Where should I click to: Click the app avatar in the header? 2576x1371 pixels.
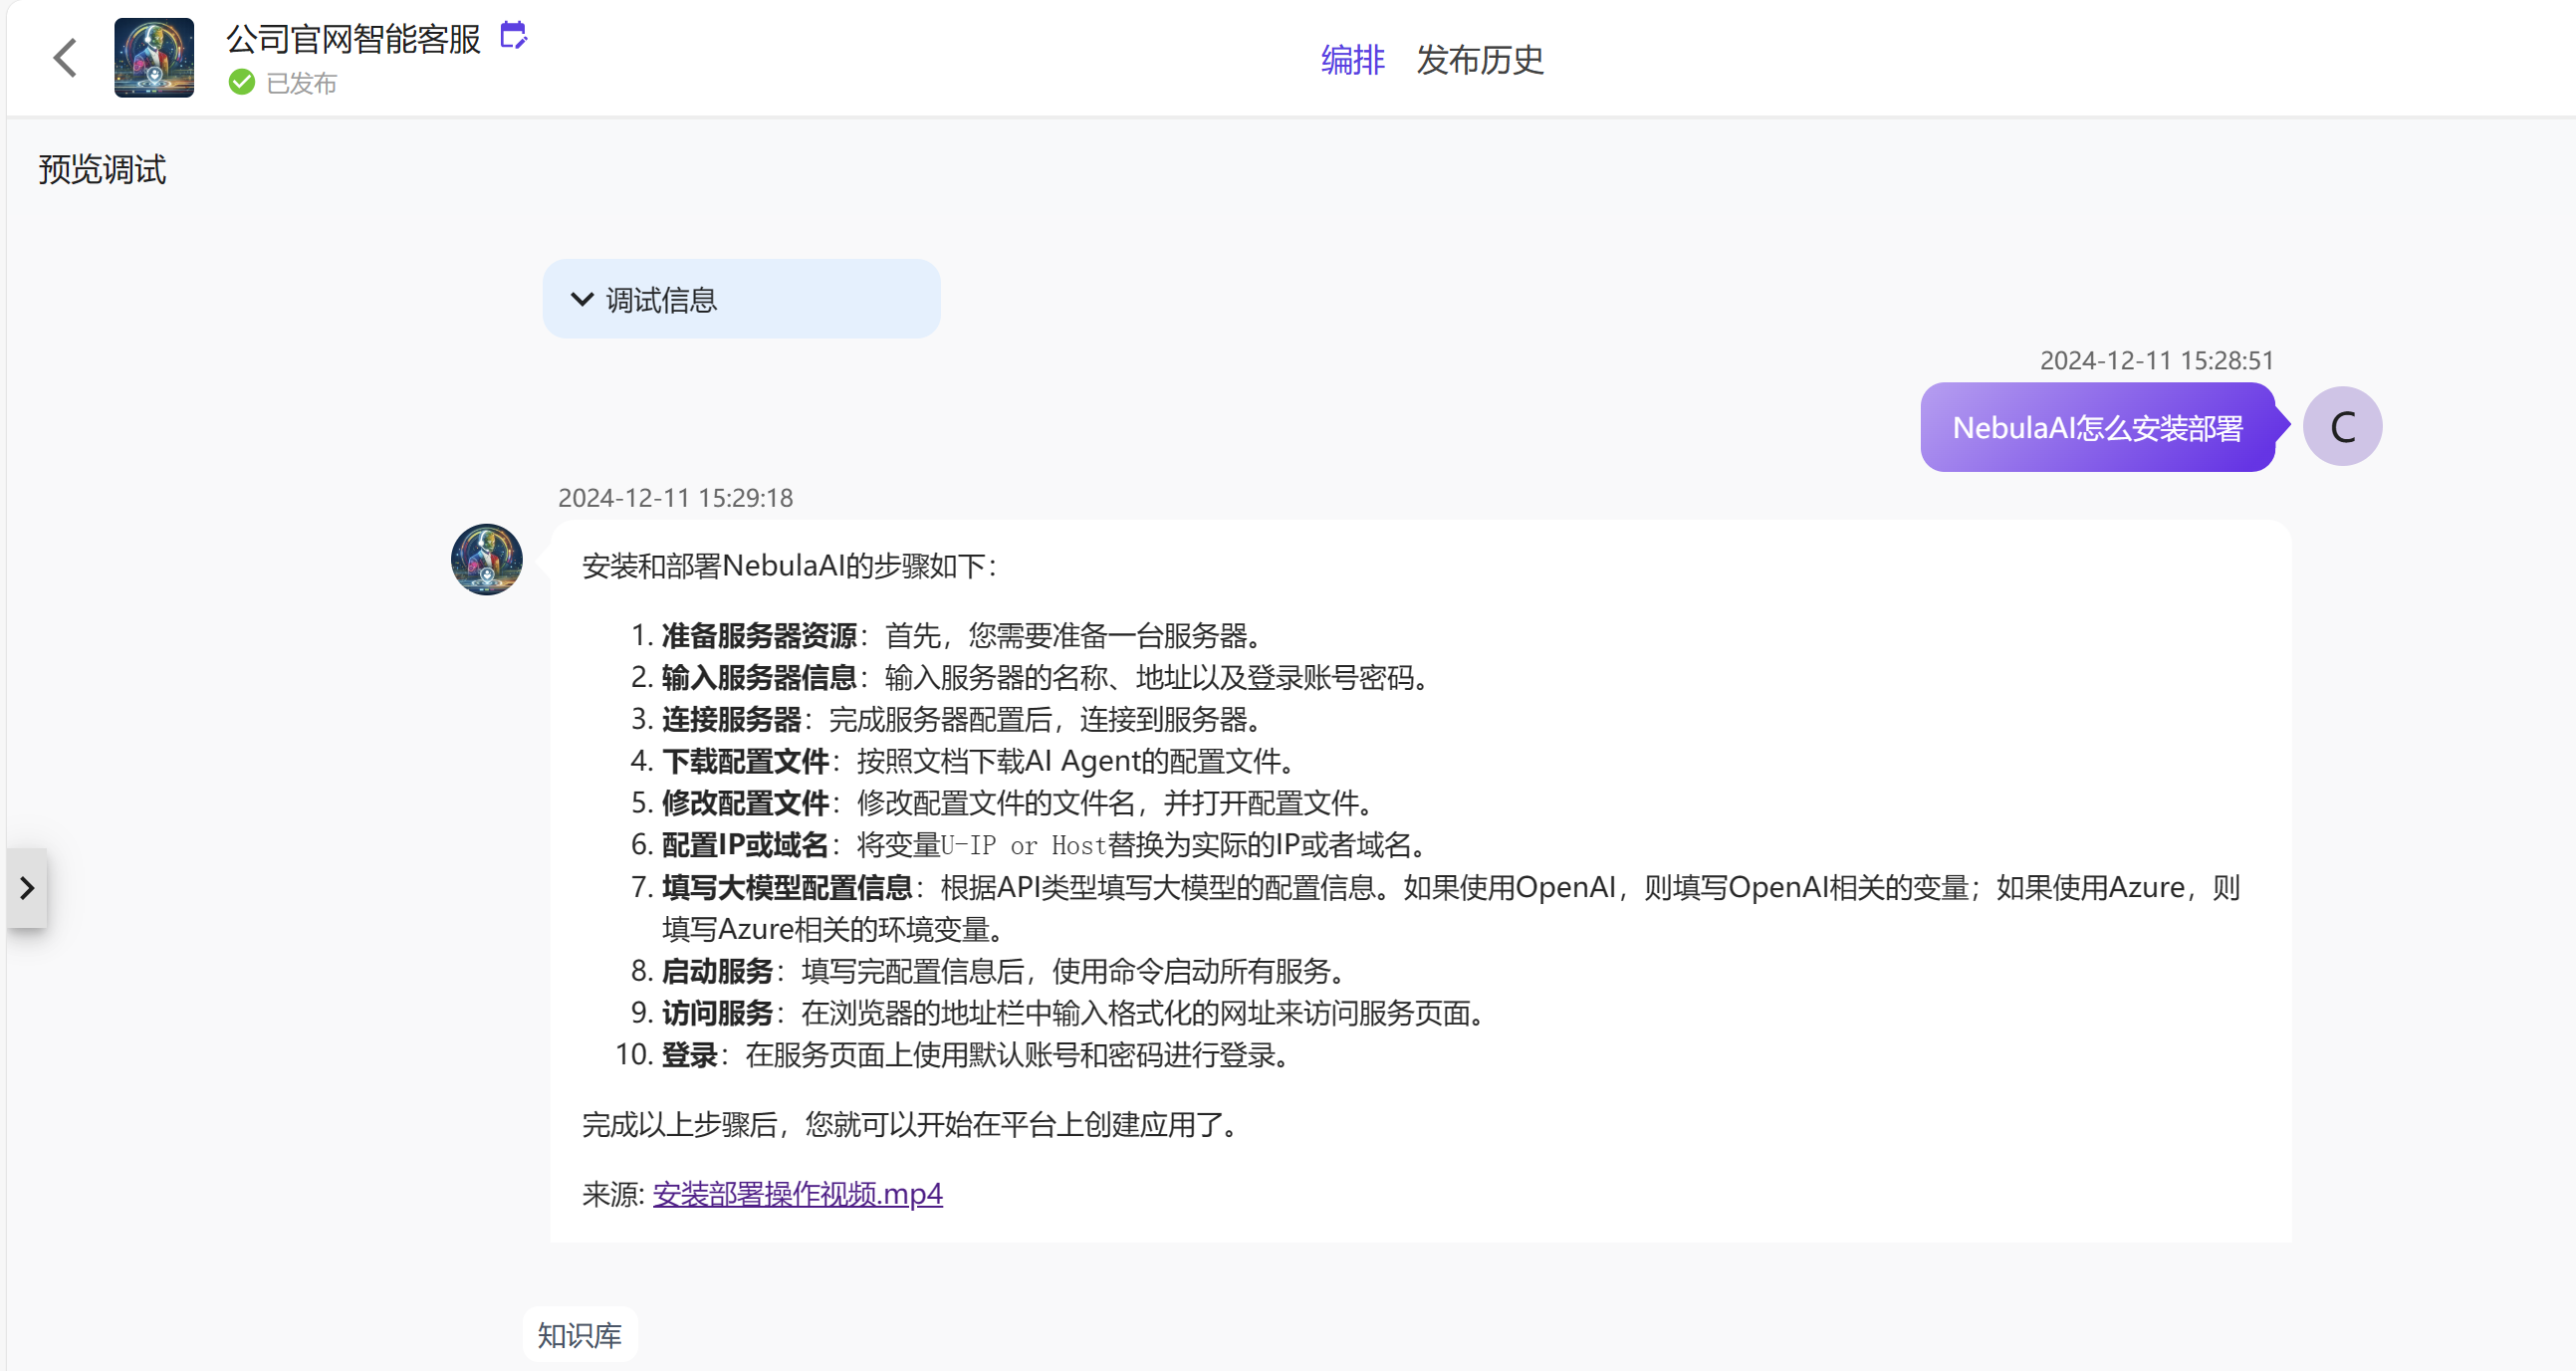154,58
